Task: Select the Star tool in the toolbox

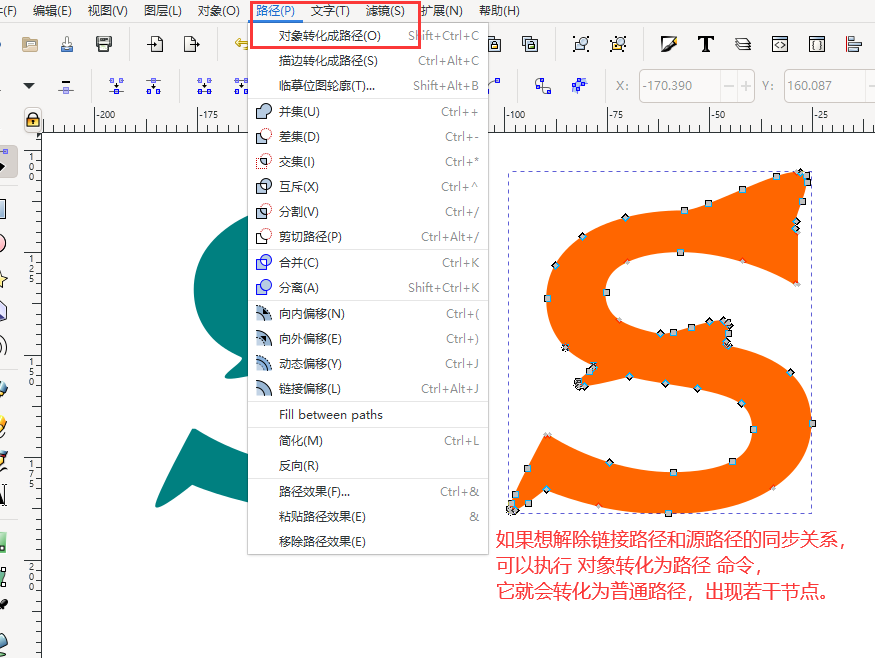Action: pyautogui.click(x=3, y=278)
